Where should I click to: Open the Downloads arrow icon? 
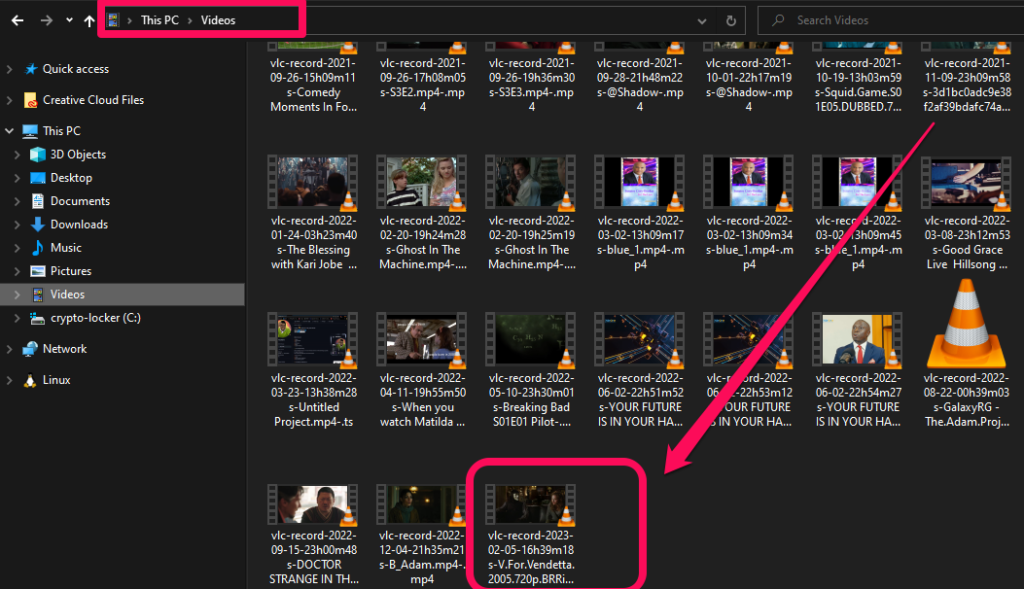38,224
